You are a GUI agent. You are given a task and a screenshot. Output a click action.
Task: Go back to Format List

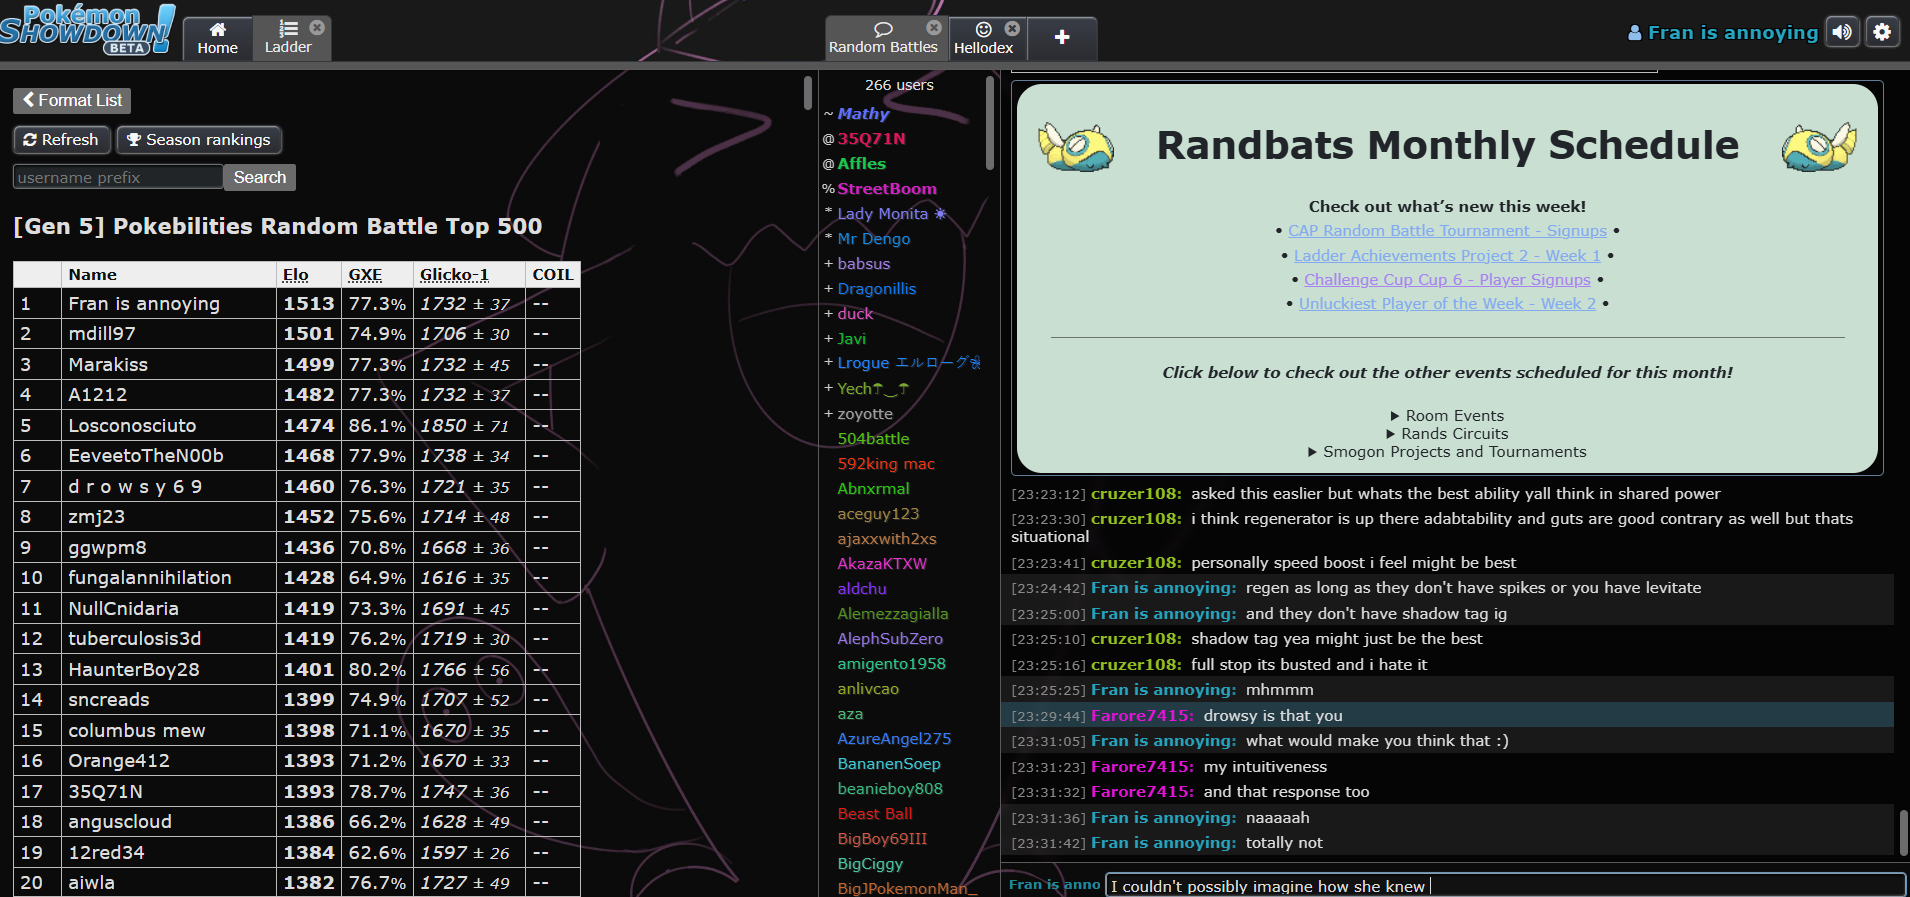click(72, 100)
